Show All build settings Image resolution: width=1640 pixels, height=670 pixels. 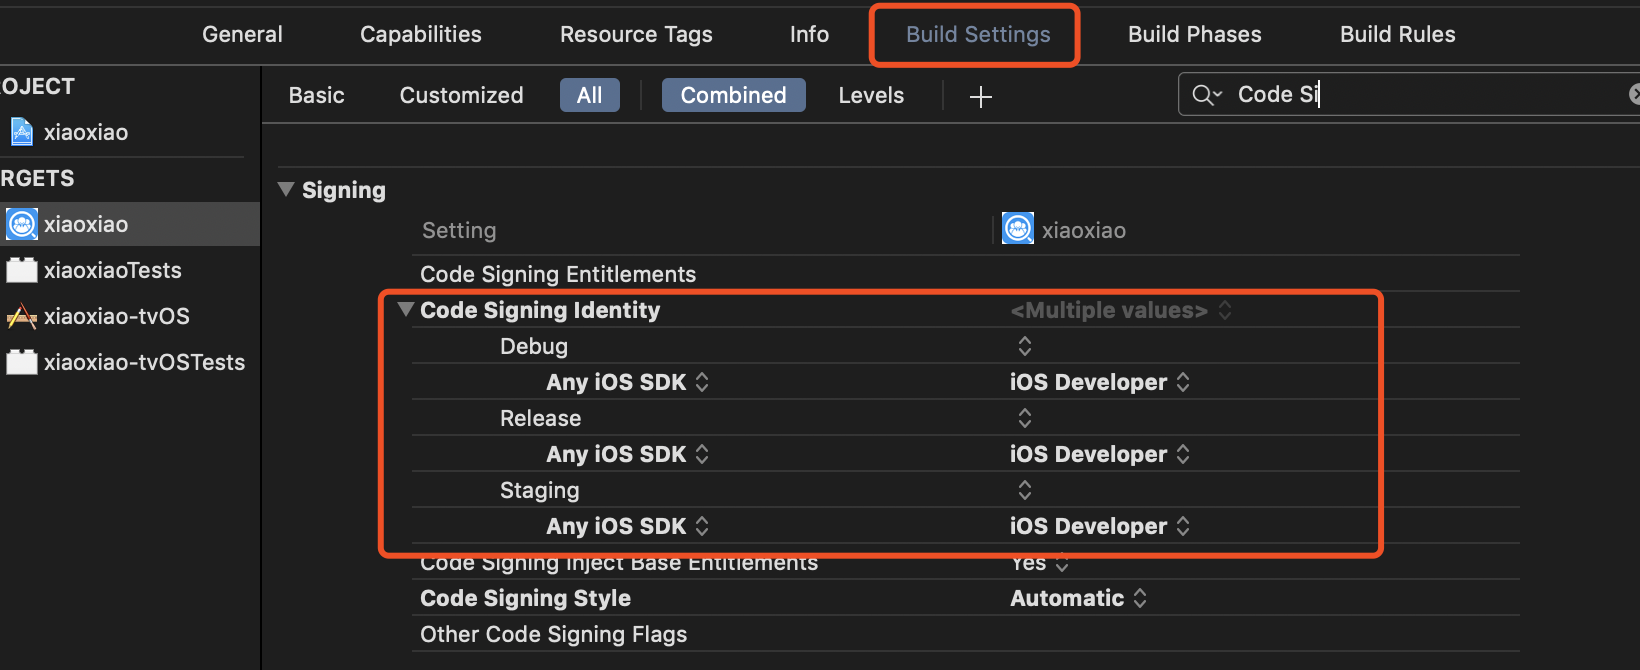(x=590, y=95)
